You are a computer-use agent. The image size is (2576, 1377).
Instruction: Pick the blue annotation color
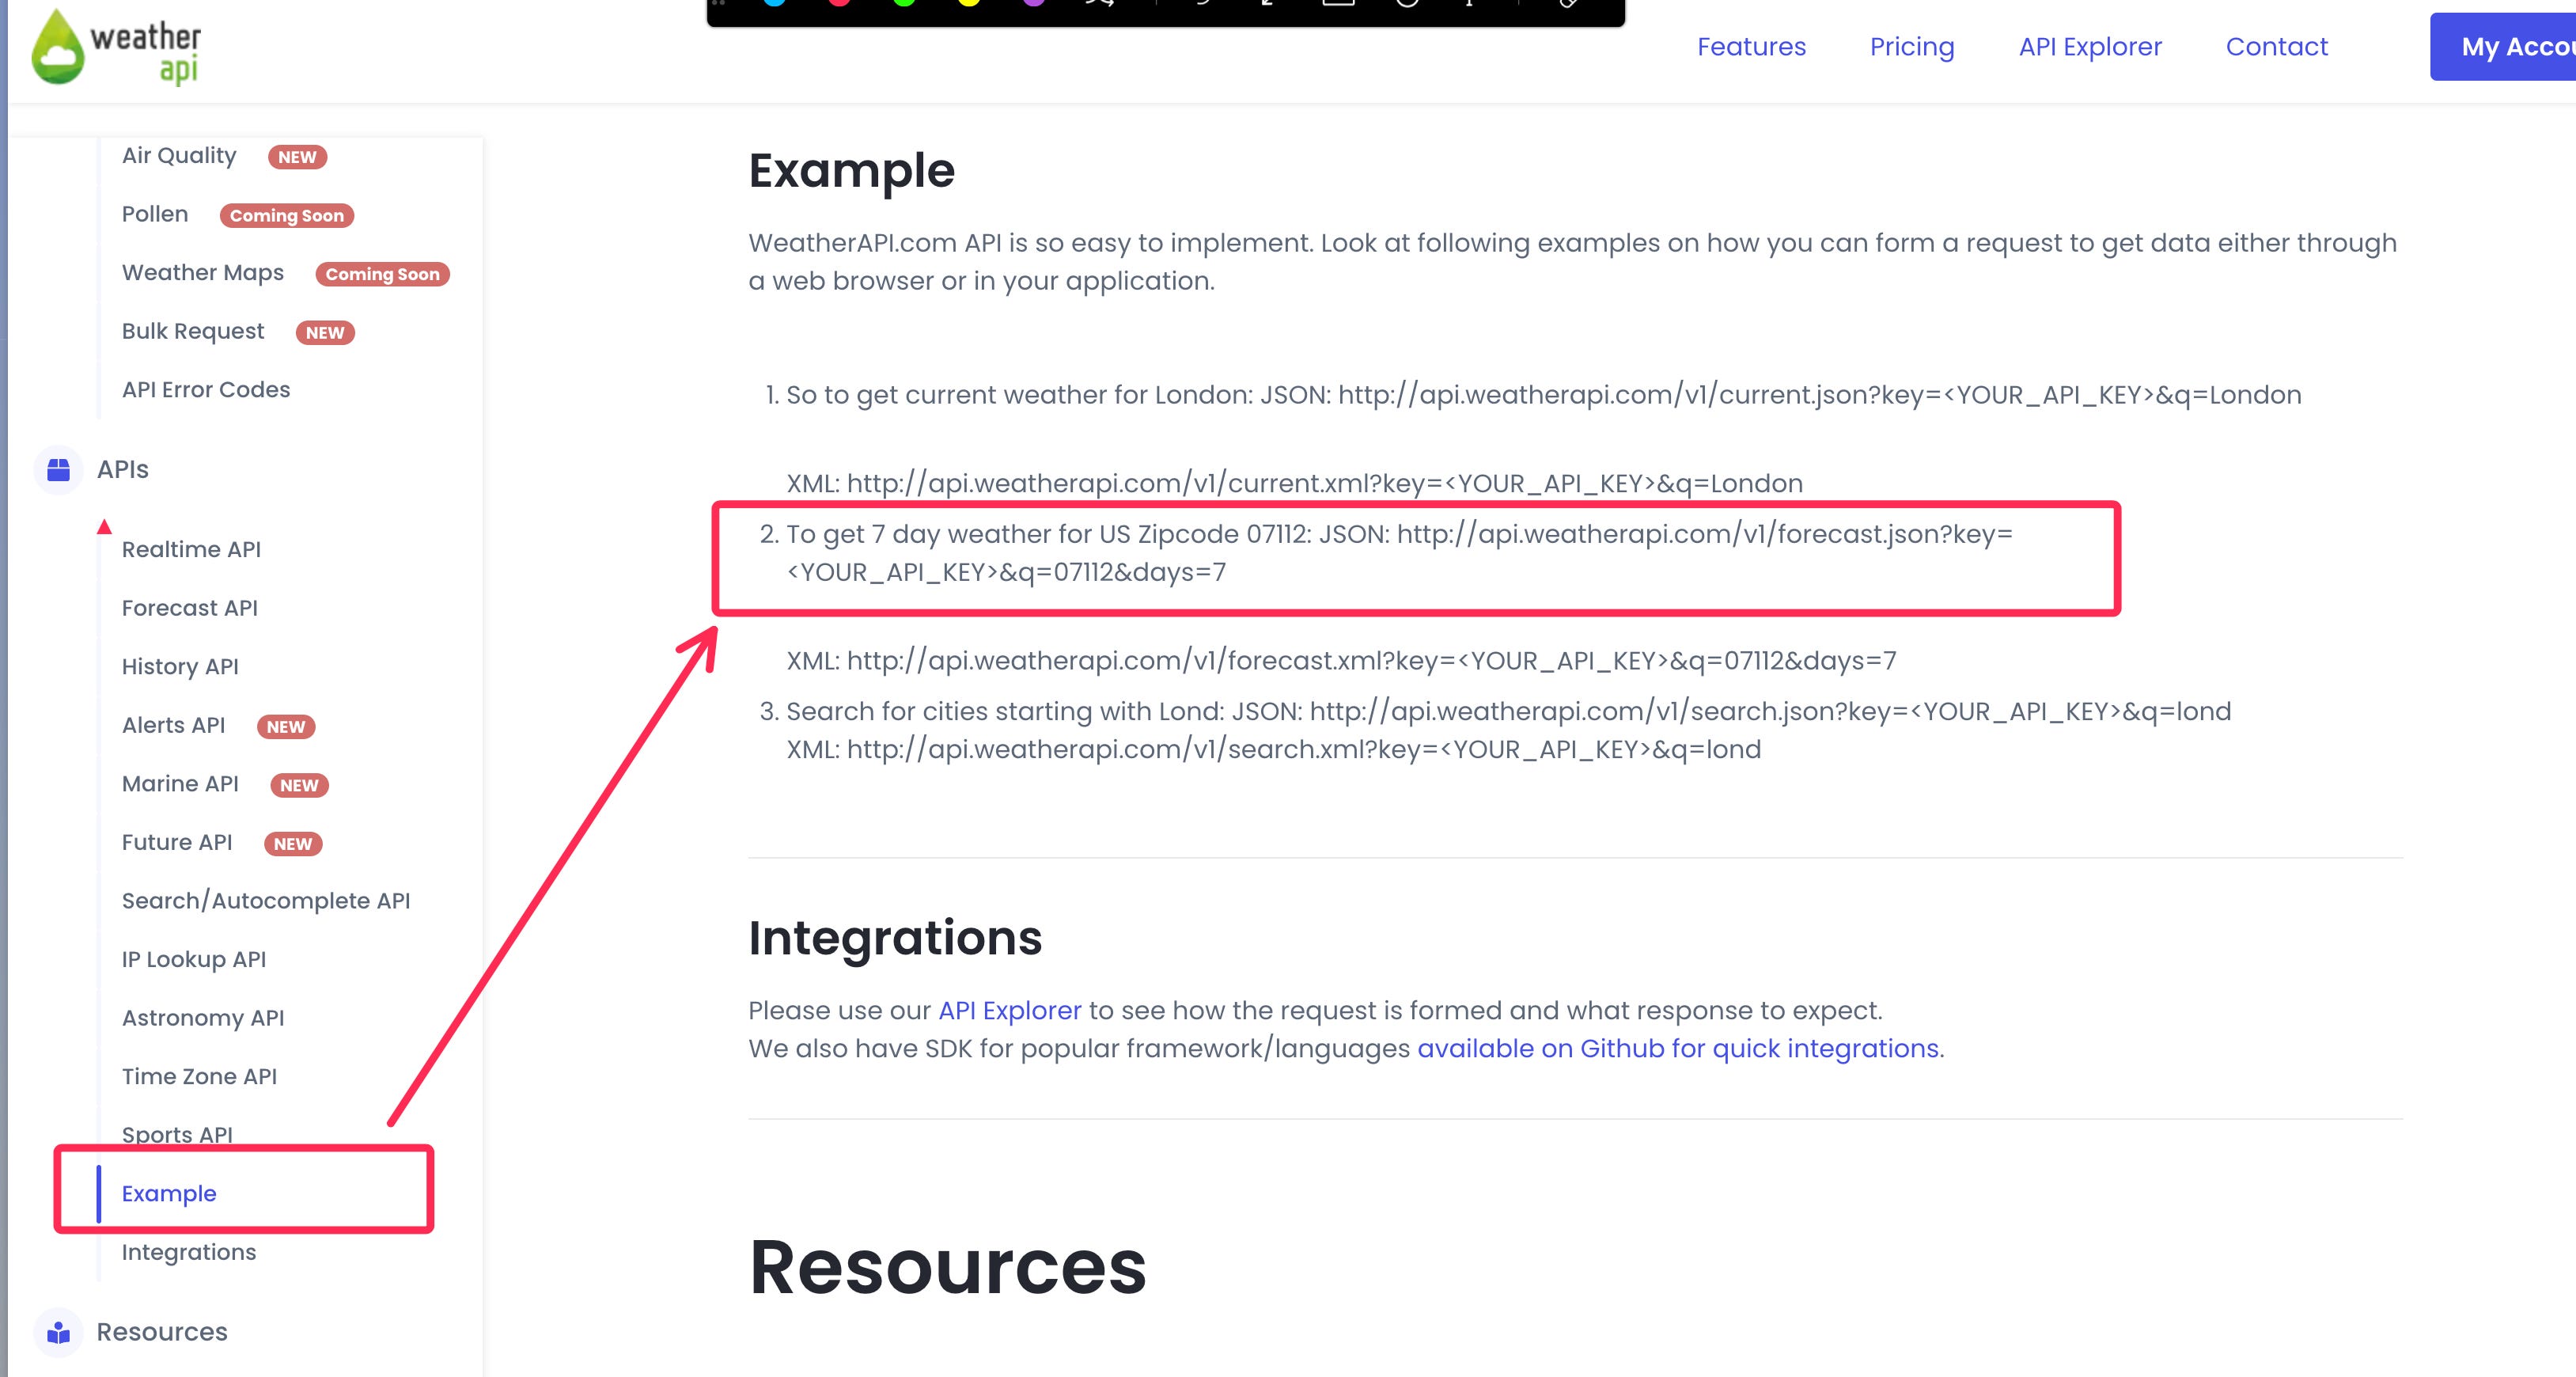(774, 4)
